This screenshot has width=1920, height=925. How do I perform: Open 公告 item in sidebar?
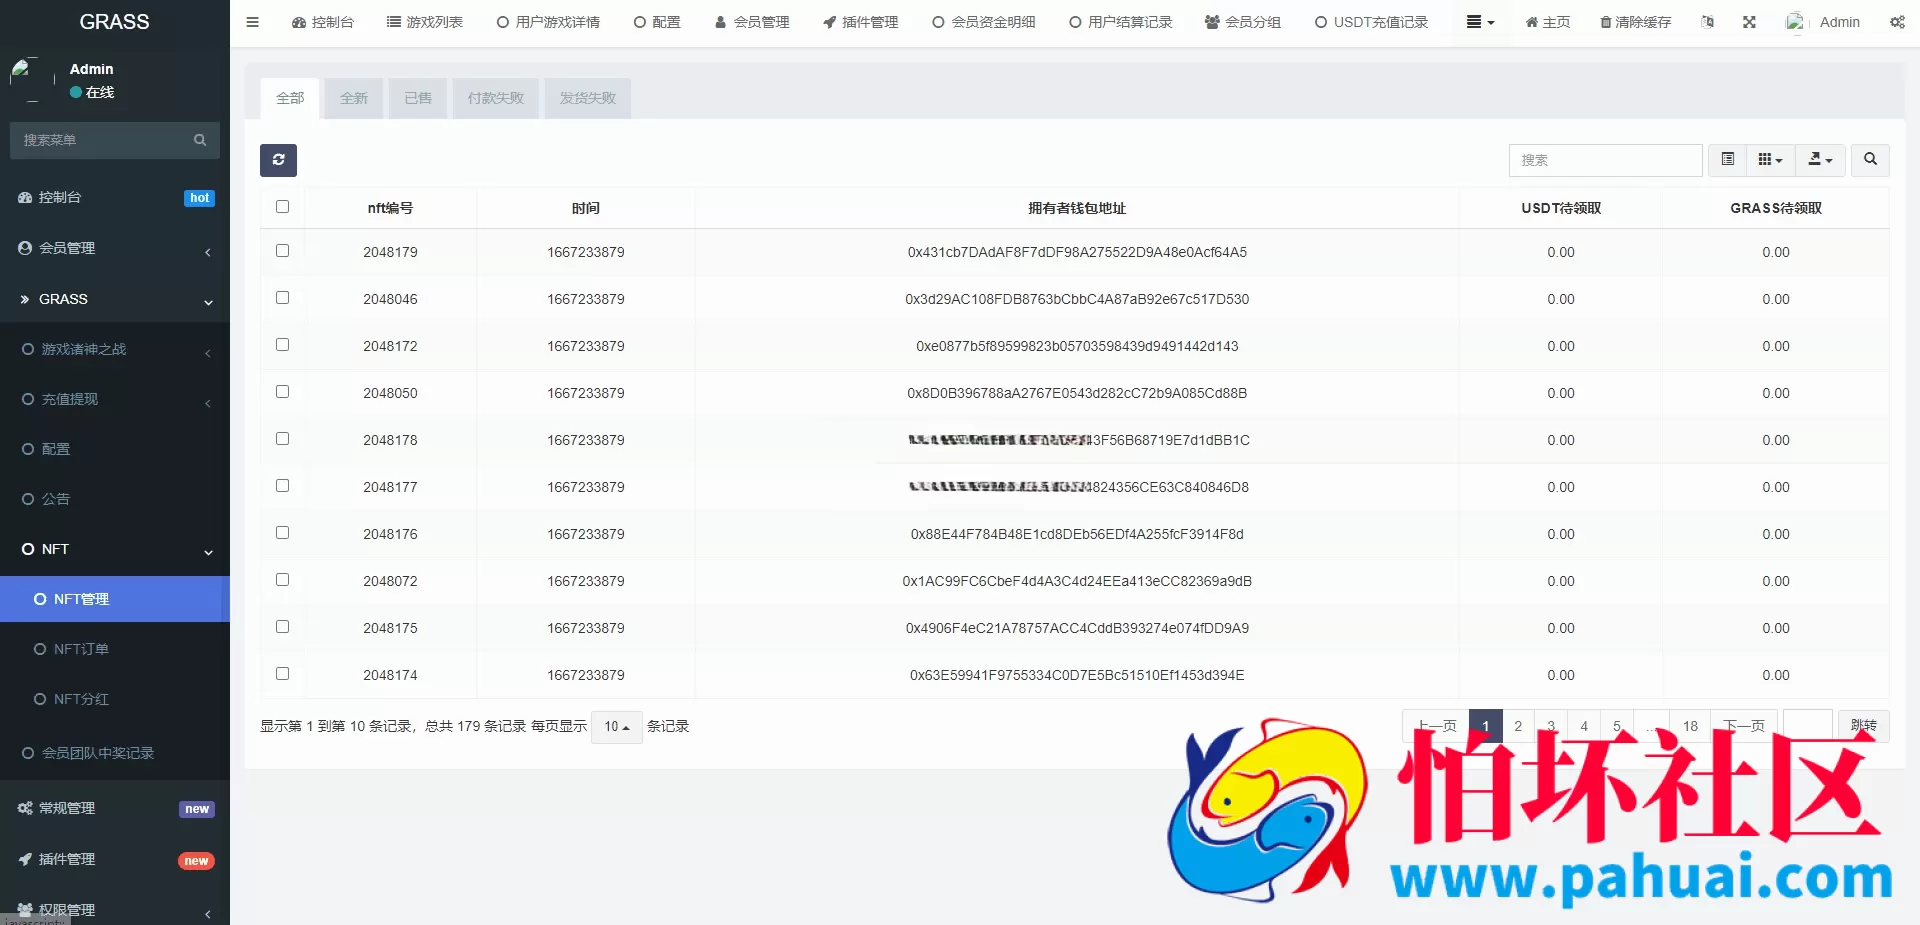pyautogui.click(x=115, y=499)
